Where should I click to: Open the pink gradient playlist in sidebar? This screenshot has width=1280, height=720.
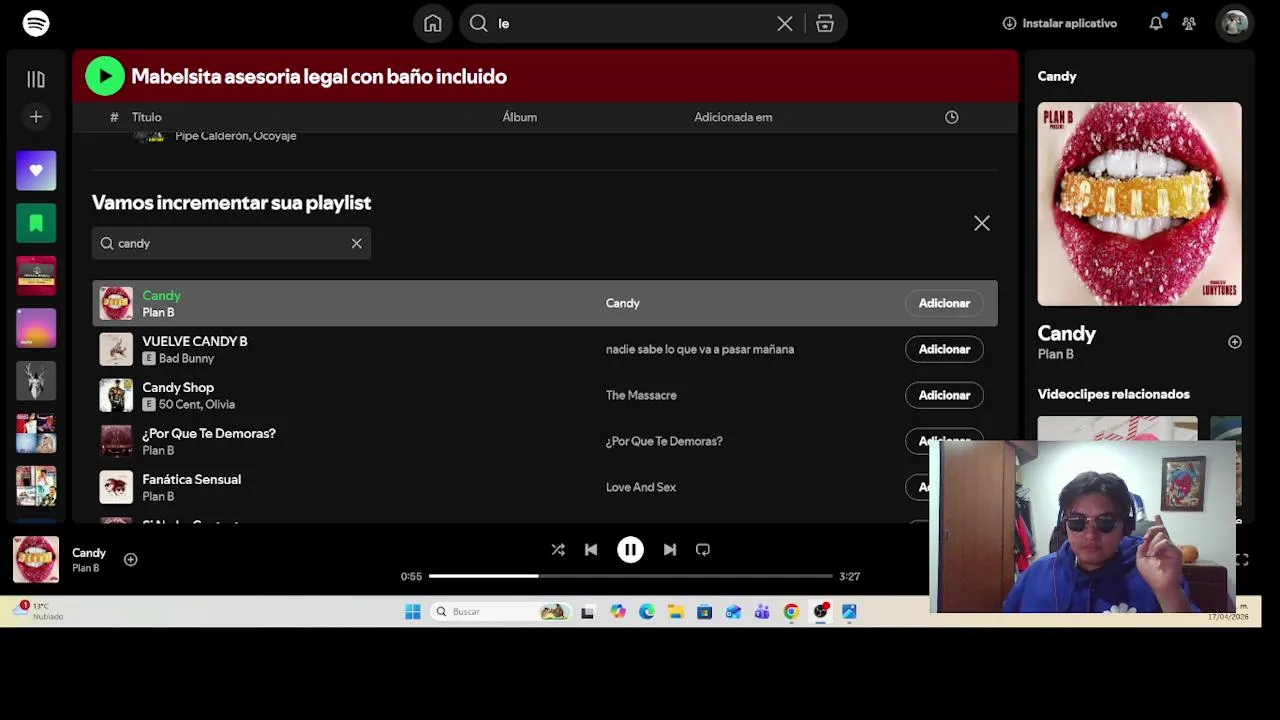(x=36, y=328)
